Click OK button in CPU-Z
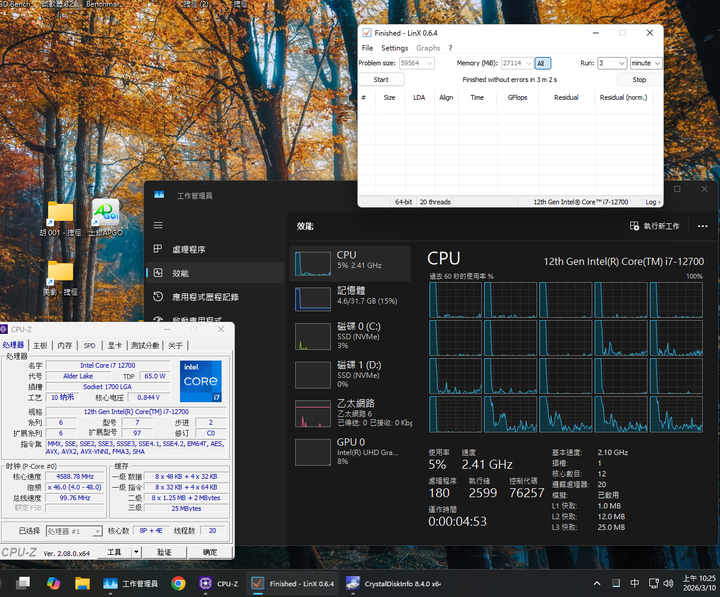 point(210,552)
